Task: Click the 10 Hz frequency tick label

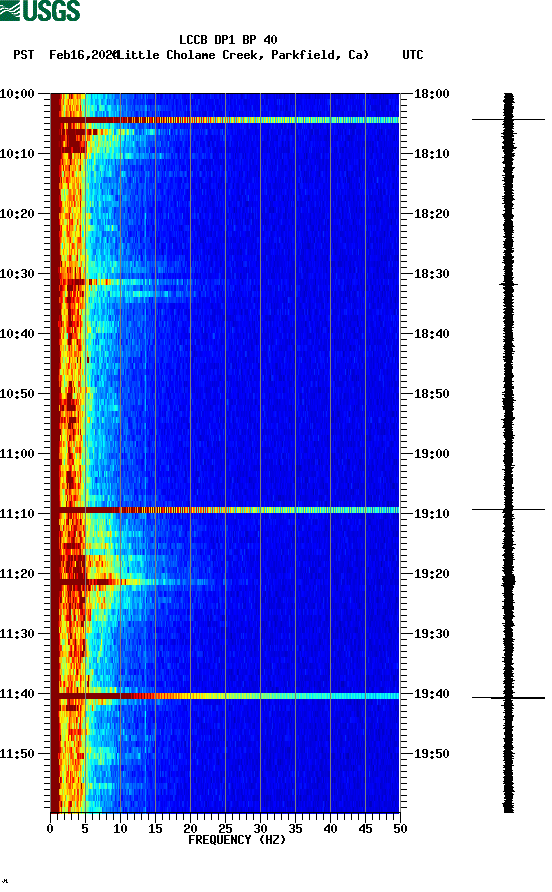Action: pos(120,829)
